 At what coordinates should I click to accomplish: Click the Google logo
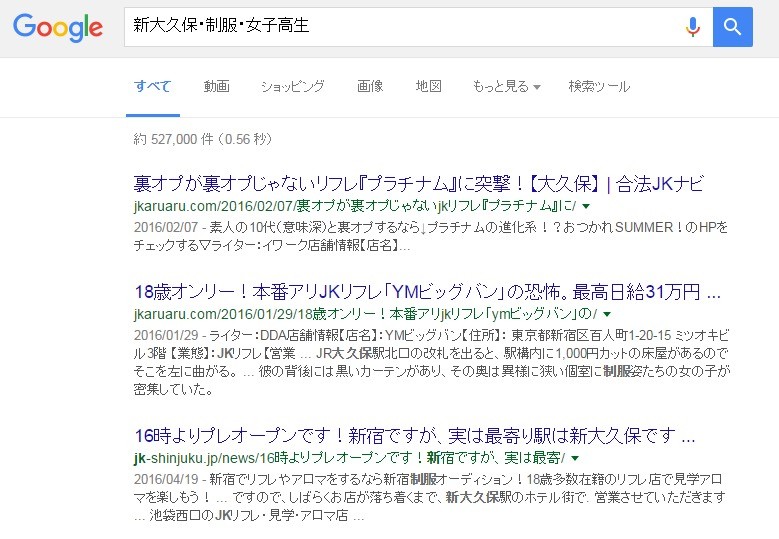point(58,27)
